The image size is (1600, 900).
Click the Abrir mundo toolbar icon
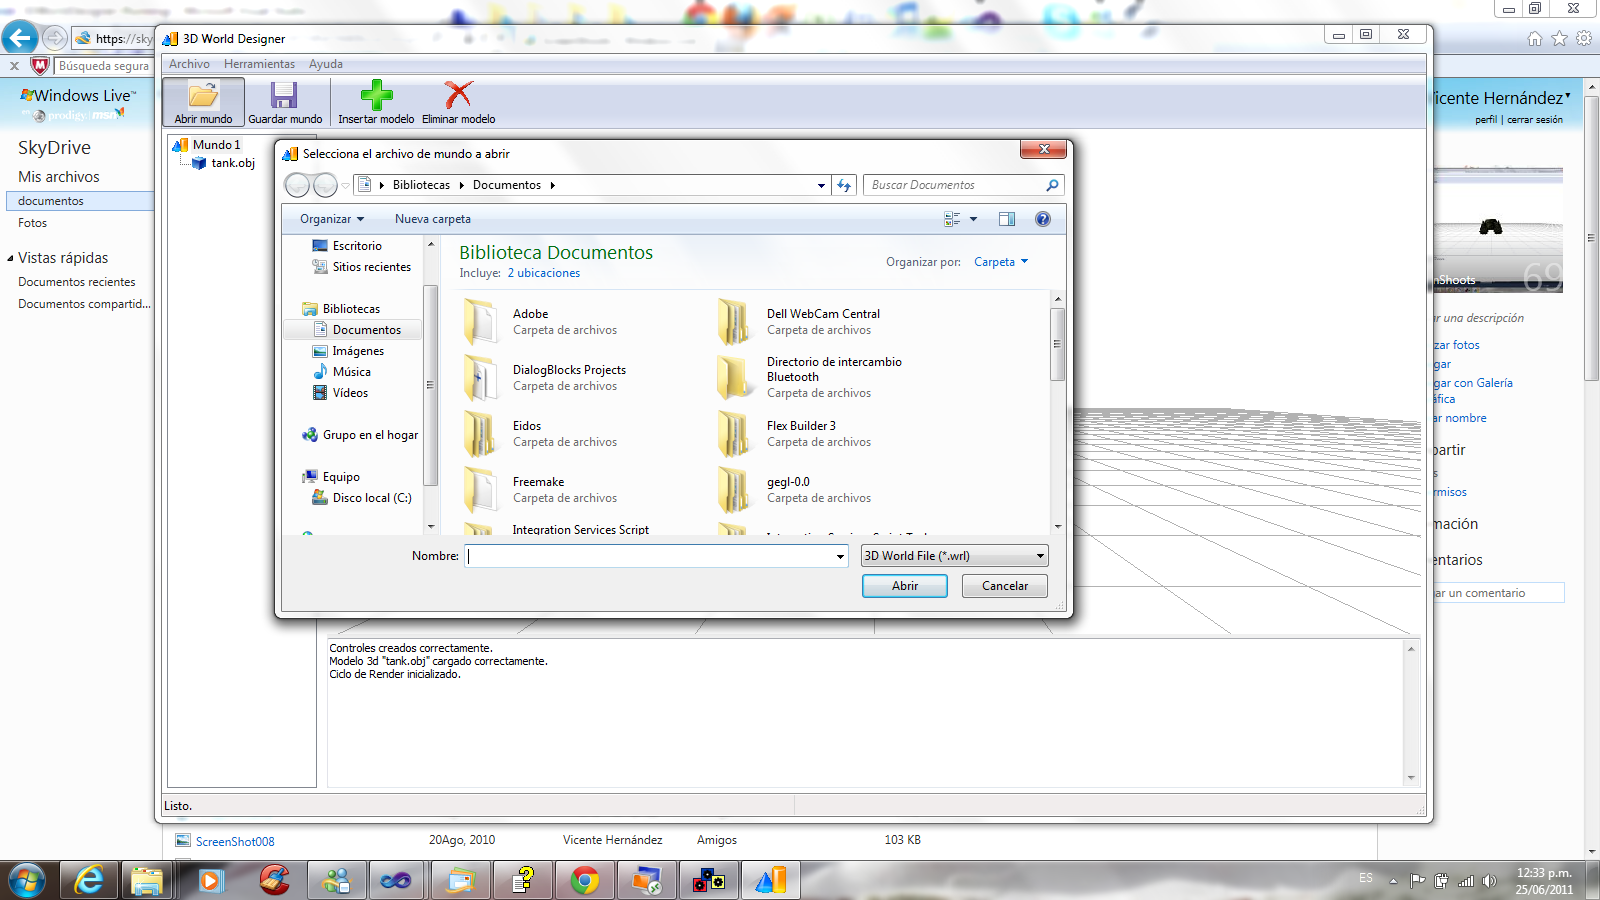(204, 102)
